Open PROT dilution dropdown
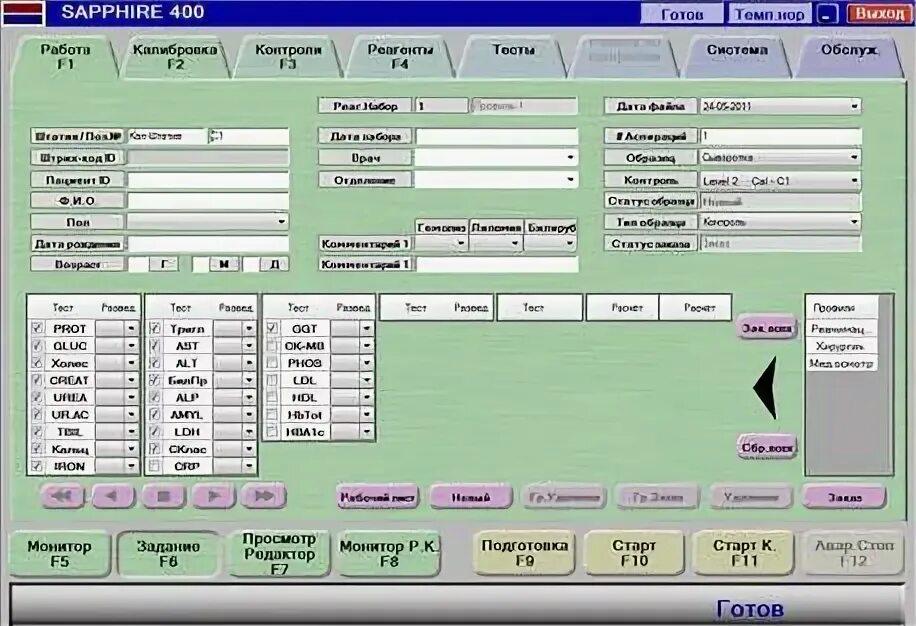916x626 pixels. [x=131, y=329]
